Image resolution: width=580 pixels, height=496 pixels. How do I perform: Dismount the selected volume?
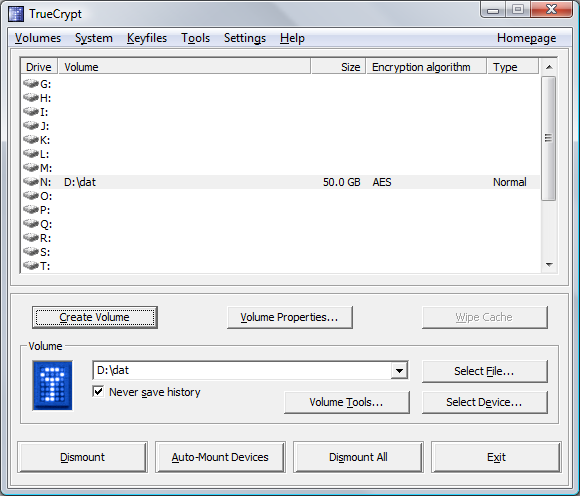pyautogui.click(x=82, y=457)
